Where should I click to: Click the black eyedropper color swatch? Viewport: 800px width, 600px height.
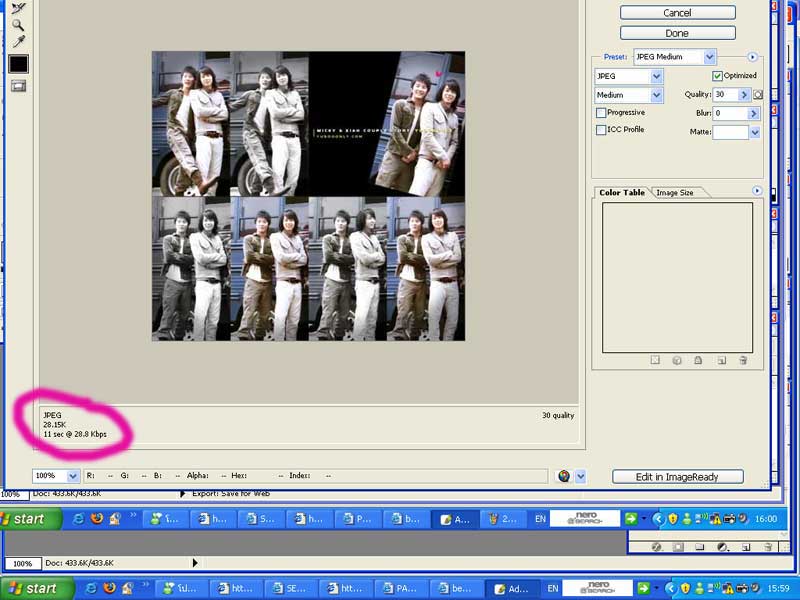tap(18, 64)
